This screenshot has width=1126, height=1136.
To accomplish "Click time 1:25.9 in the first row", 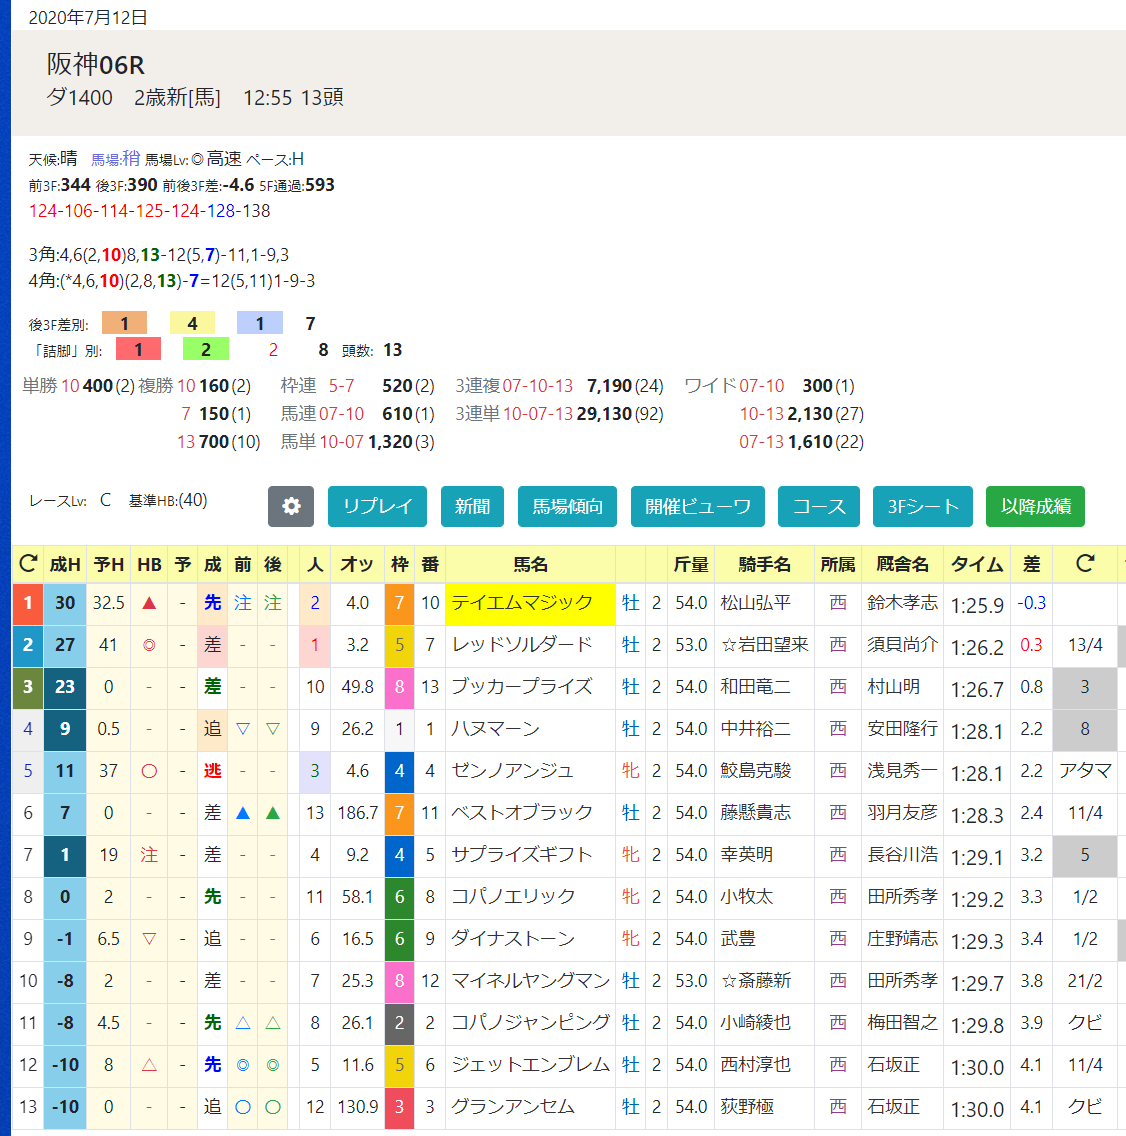I will (977, 605).
